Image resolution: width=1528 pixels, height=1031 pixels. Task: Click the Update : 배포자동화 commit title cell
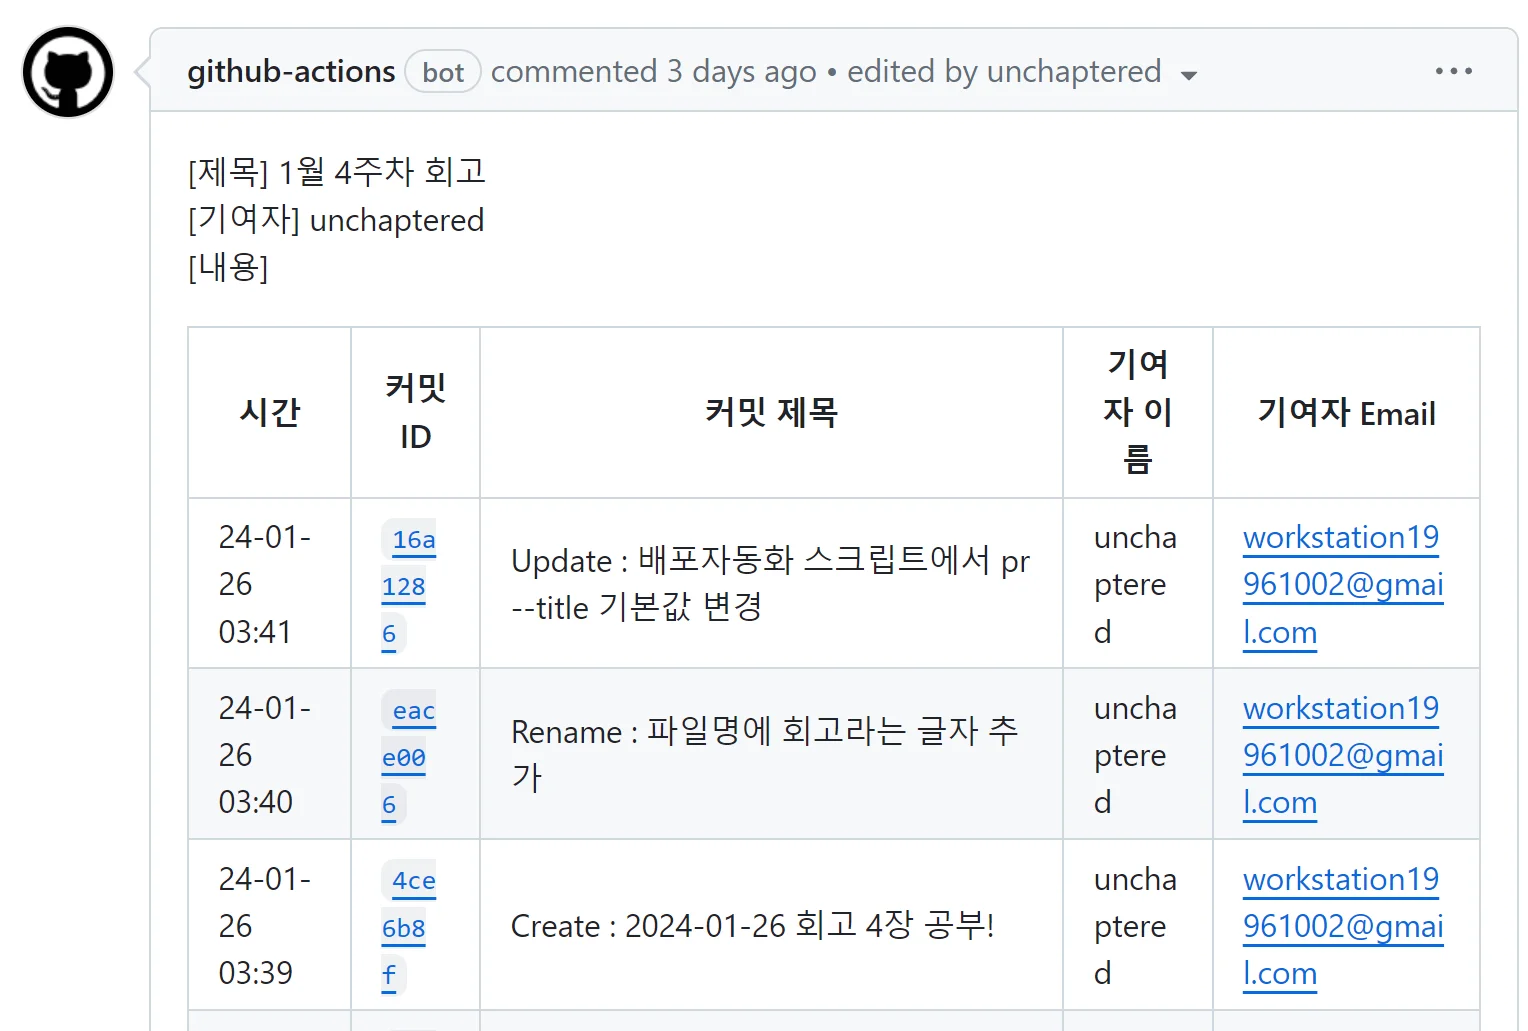click(x=770, y=584)
